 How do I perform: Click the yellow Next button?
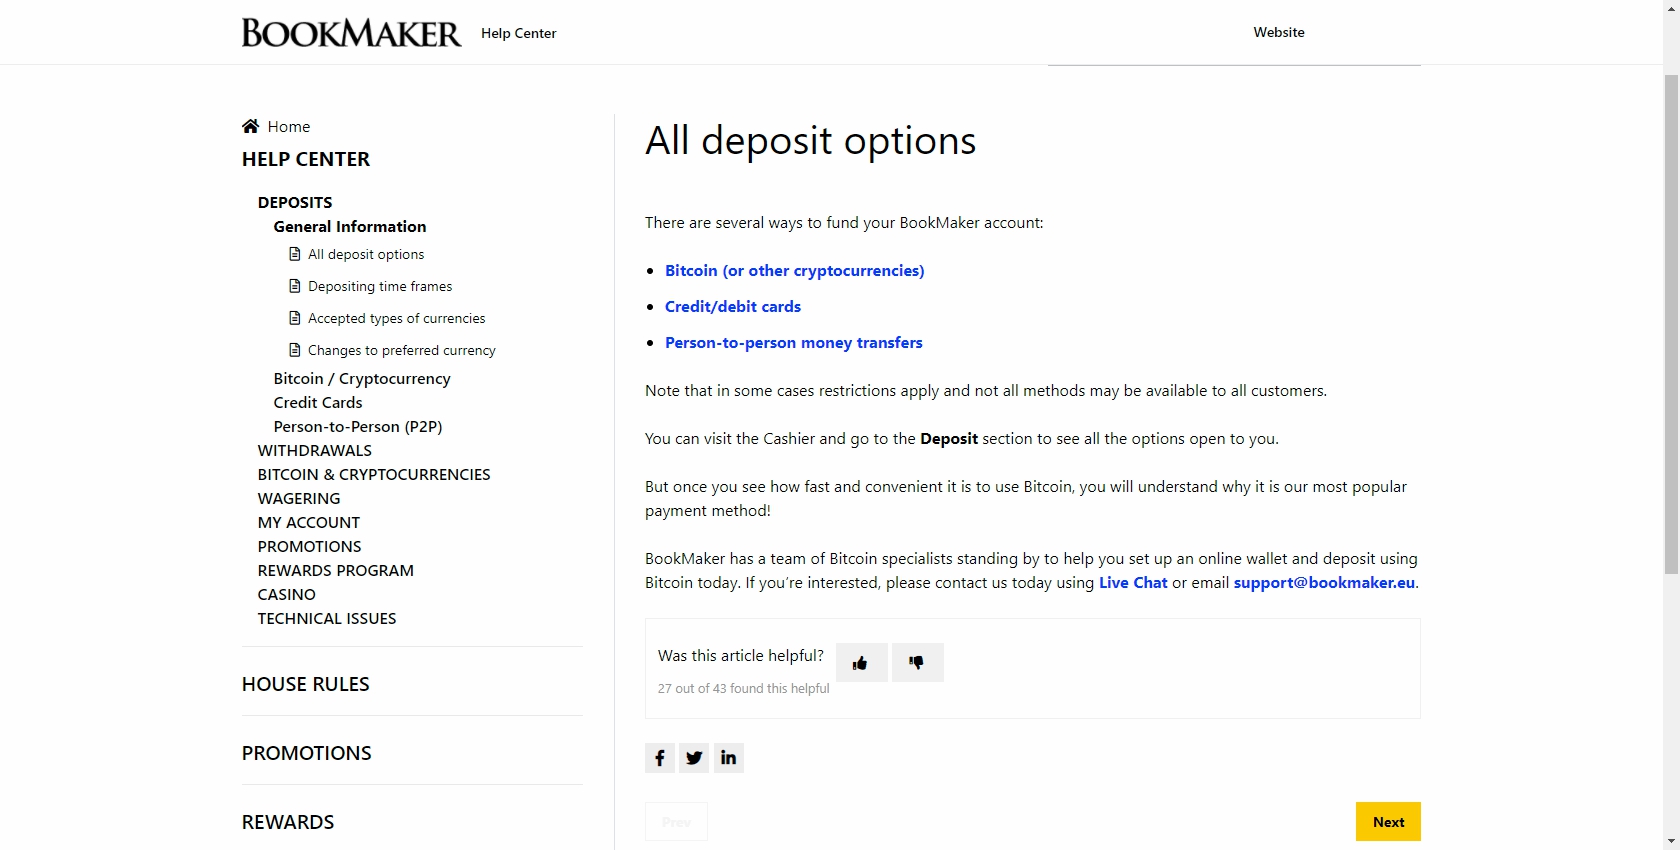pyautogui.click(x=1388, y=822)
